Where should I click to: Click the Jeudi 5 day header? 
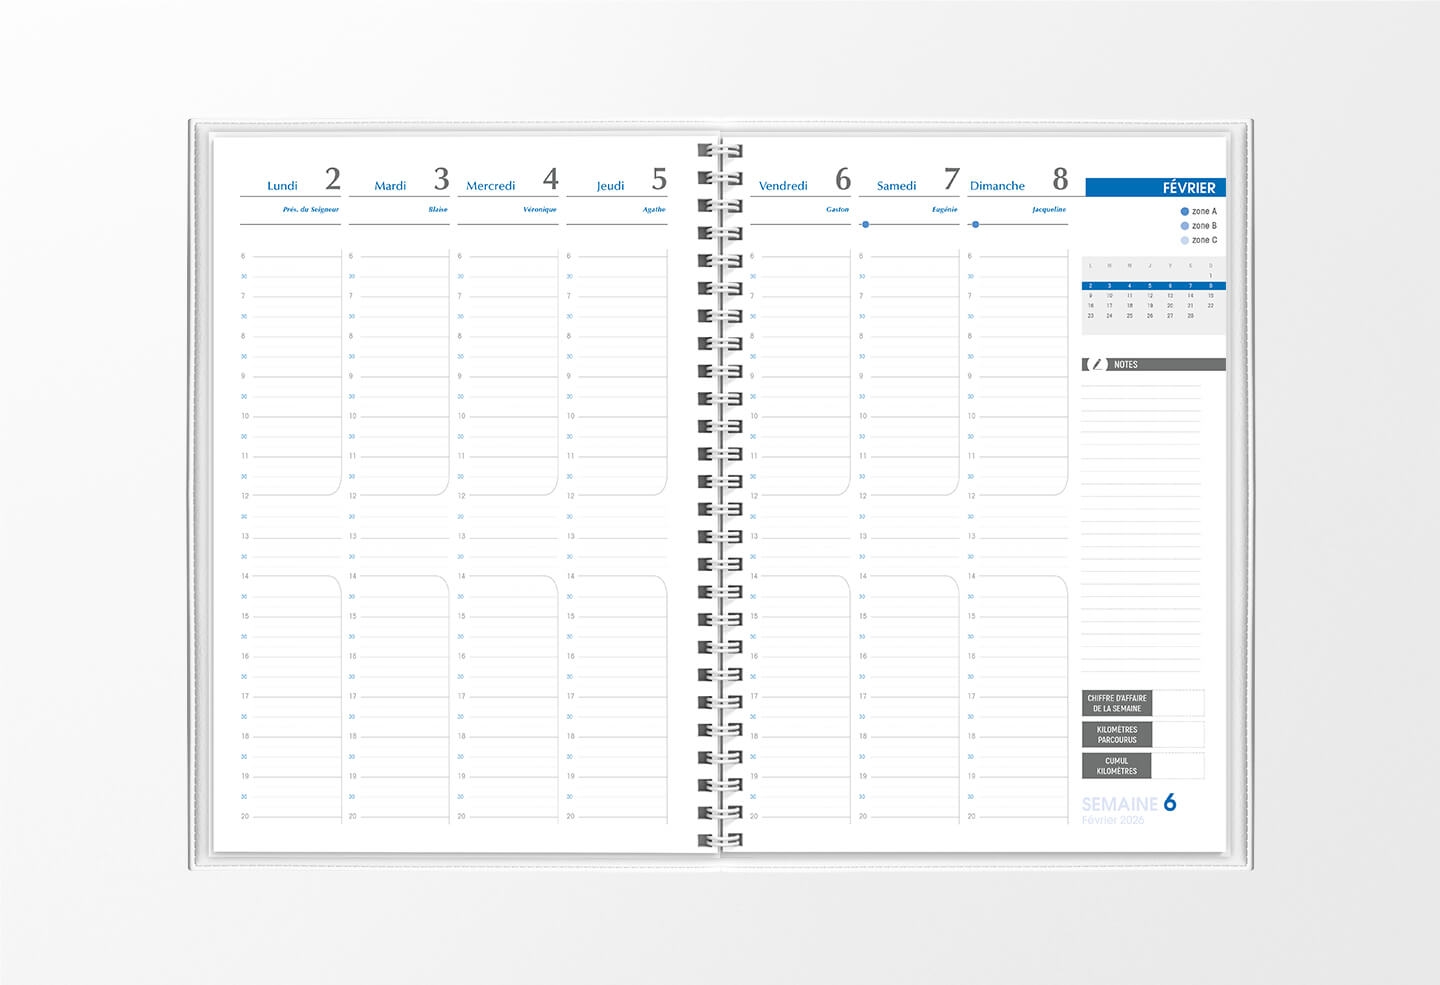pyautogui.click(x=618, y=182)
